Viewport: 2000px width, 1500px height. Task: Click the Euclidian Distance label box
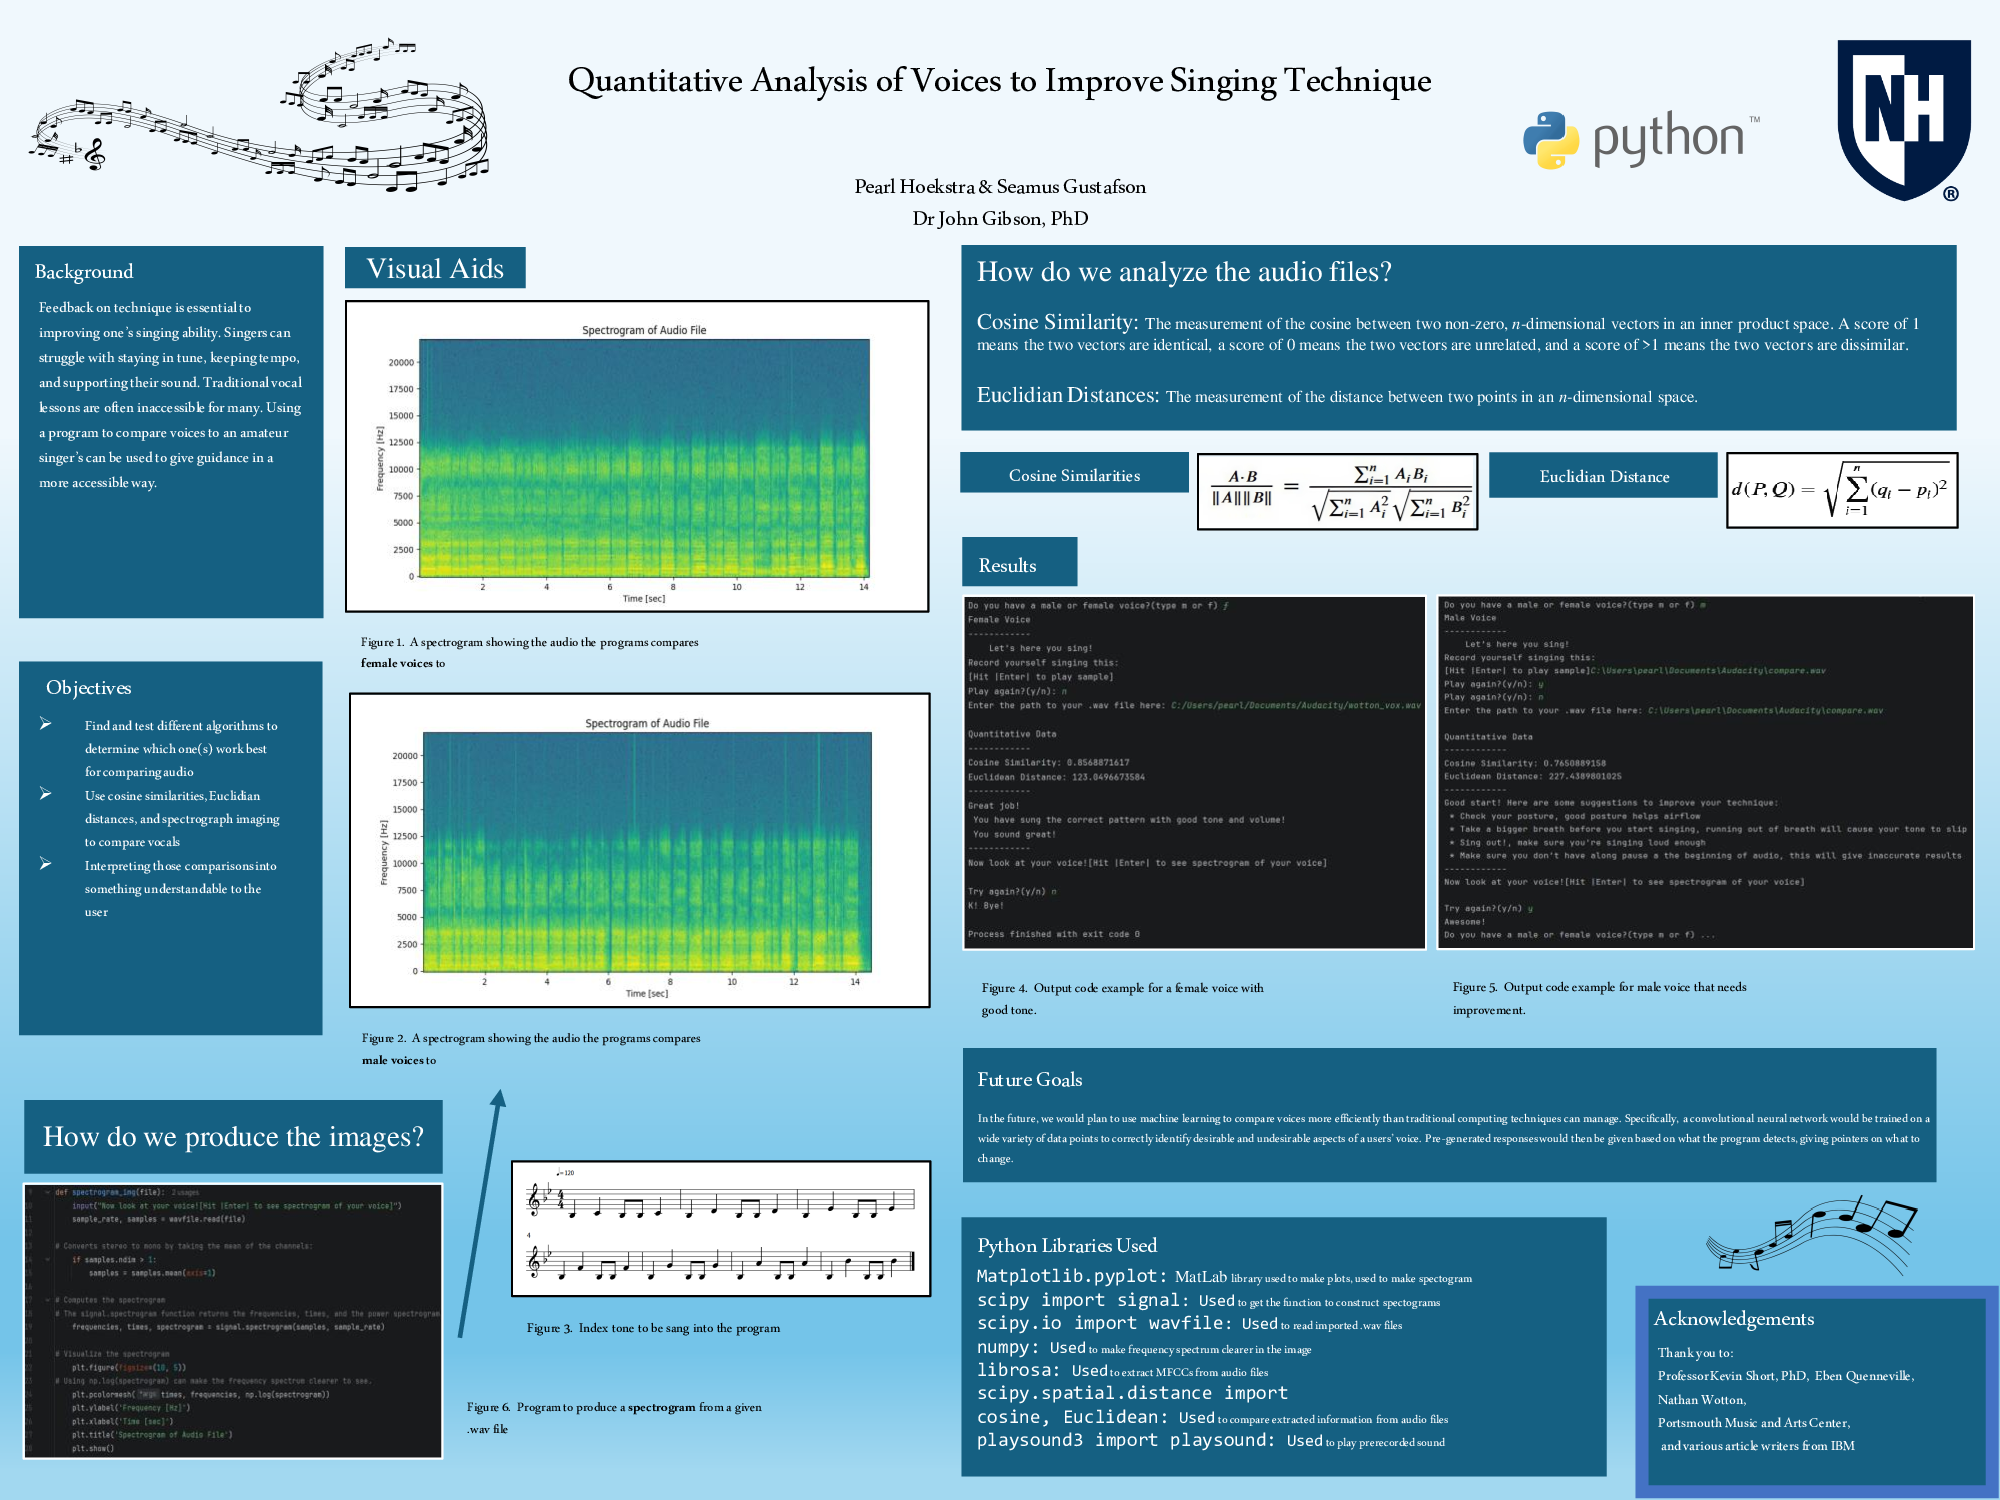pyautogui.click(x=1603, y=475)
